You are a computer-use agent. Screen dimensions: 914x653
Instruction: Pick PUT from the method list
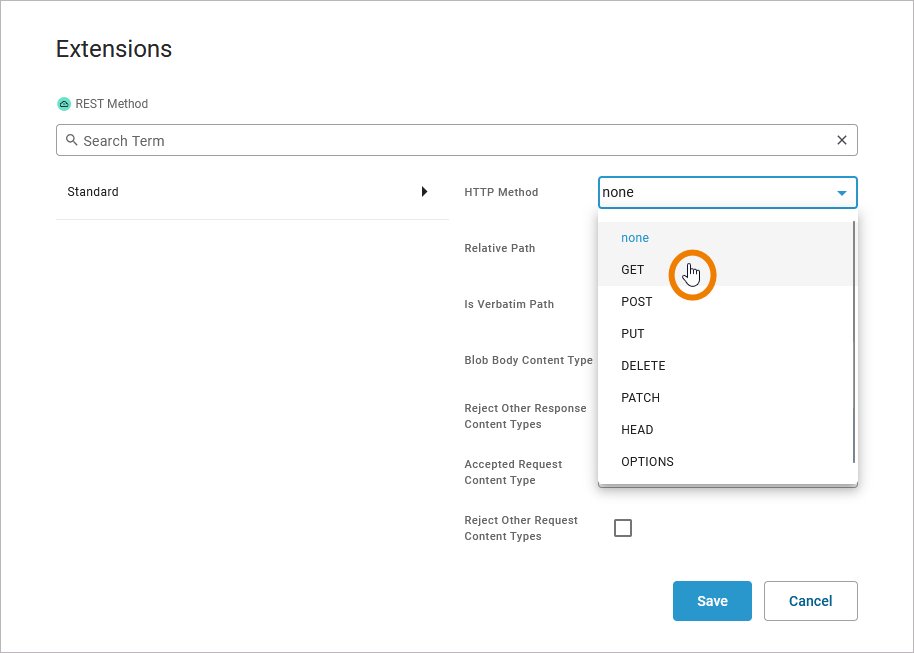pos(633,334)
